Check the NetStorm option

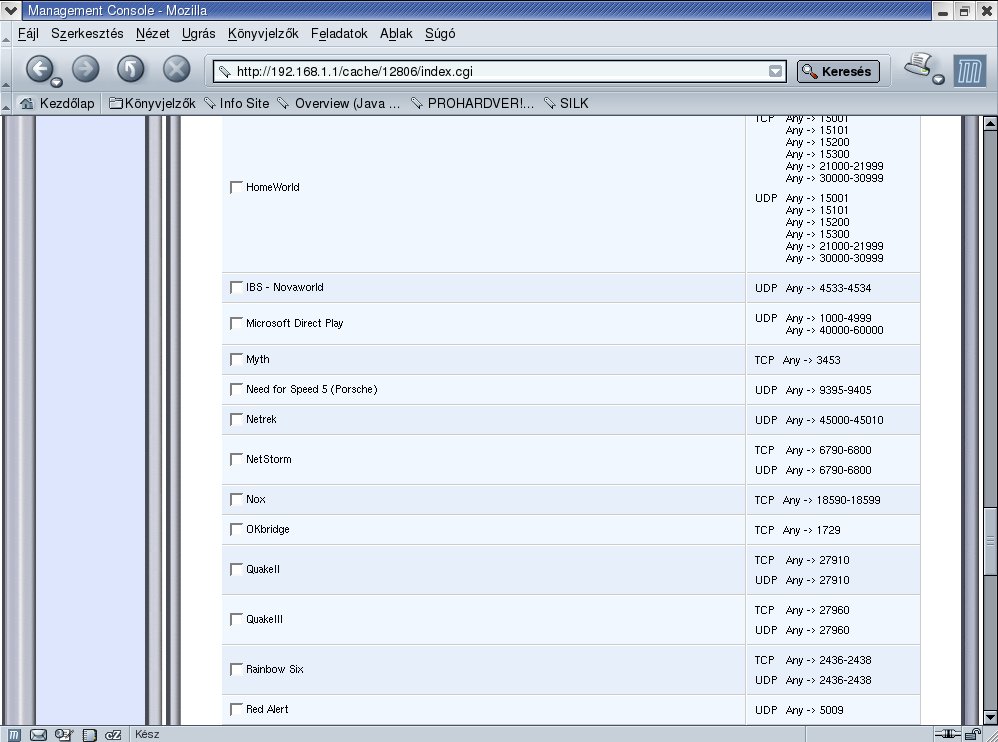pos(236,459)
